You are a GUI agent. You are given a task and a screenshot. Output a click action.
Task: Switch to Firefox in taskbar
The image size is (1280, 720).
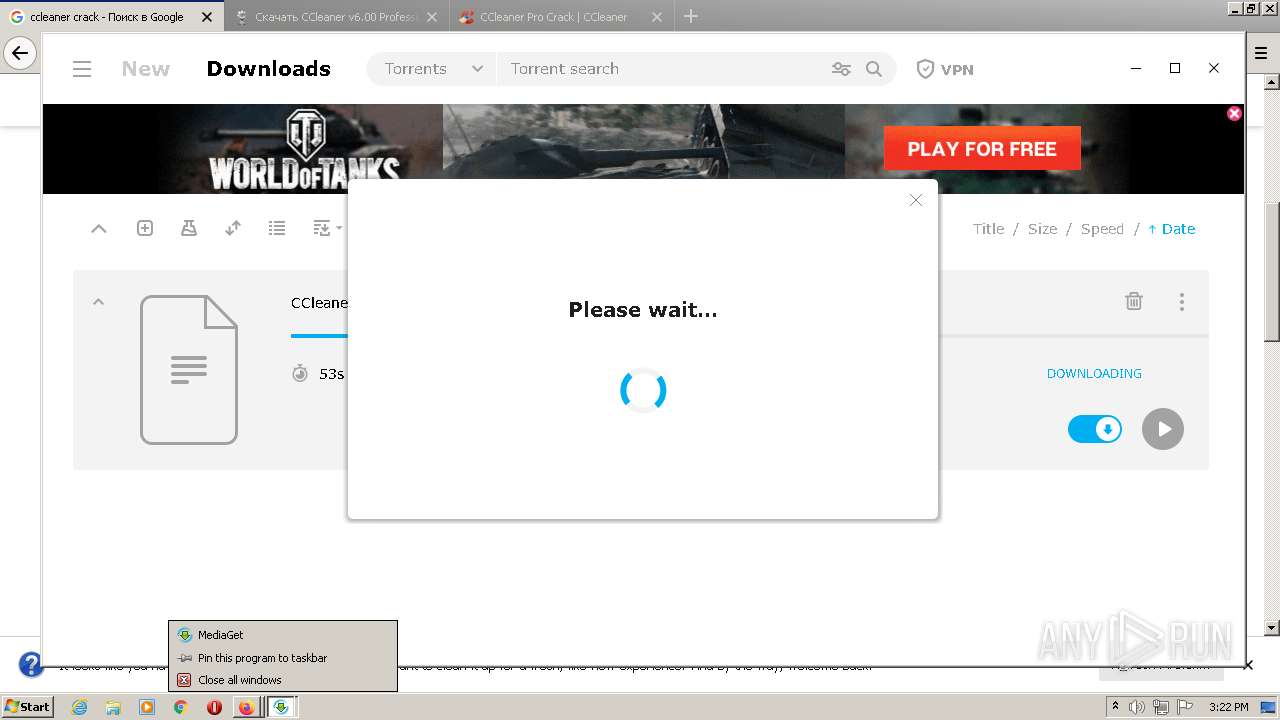(246, 707)
